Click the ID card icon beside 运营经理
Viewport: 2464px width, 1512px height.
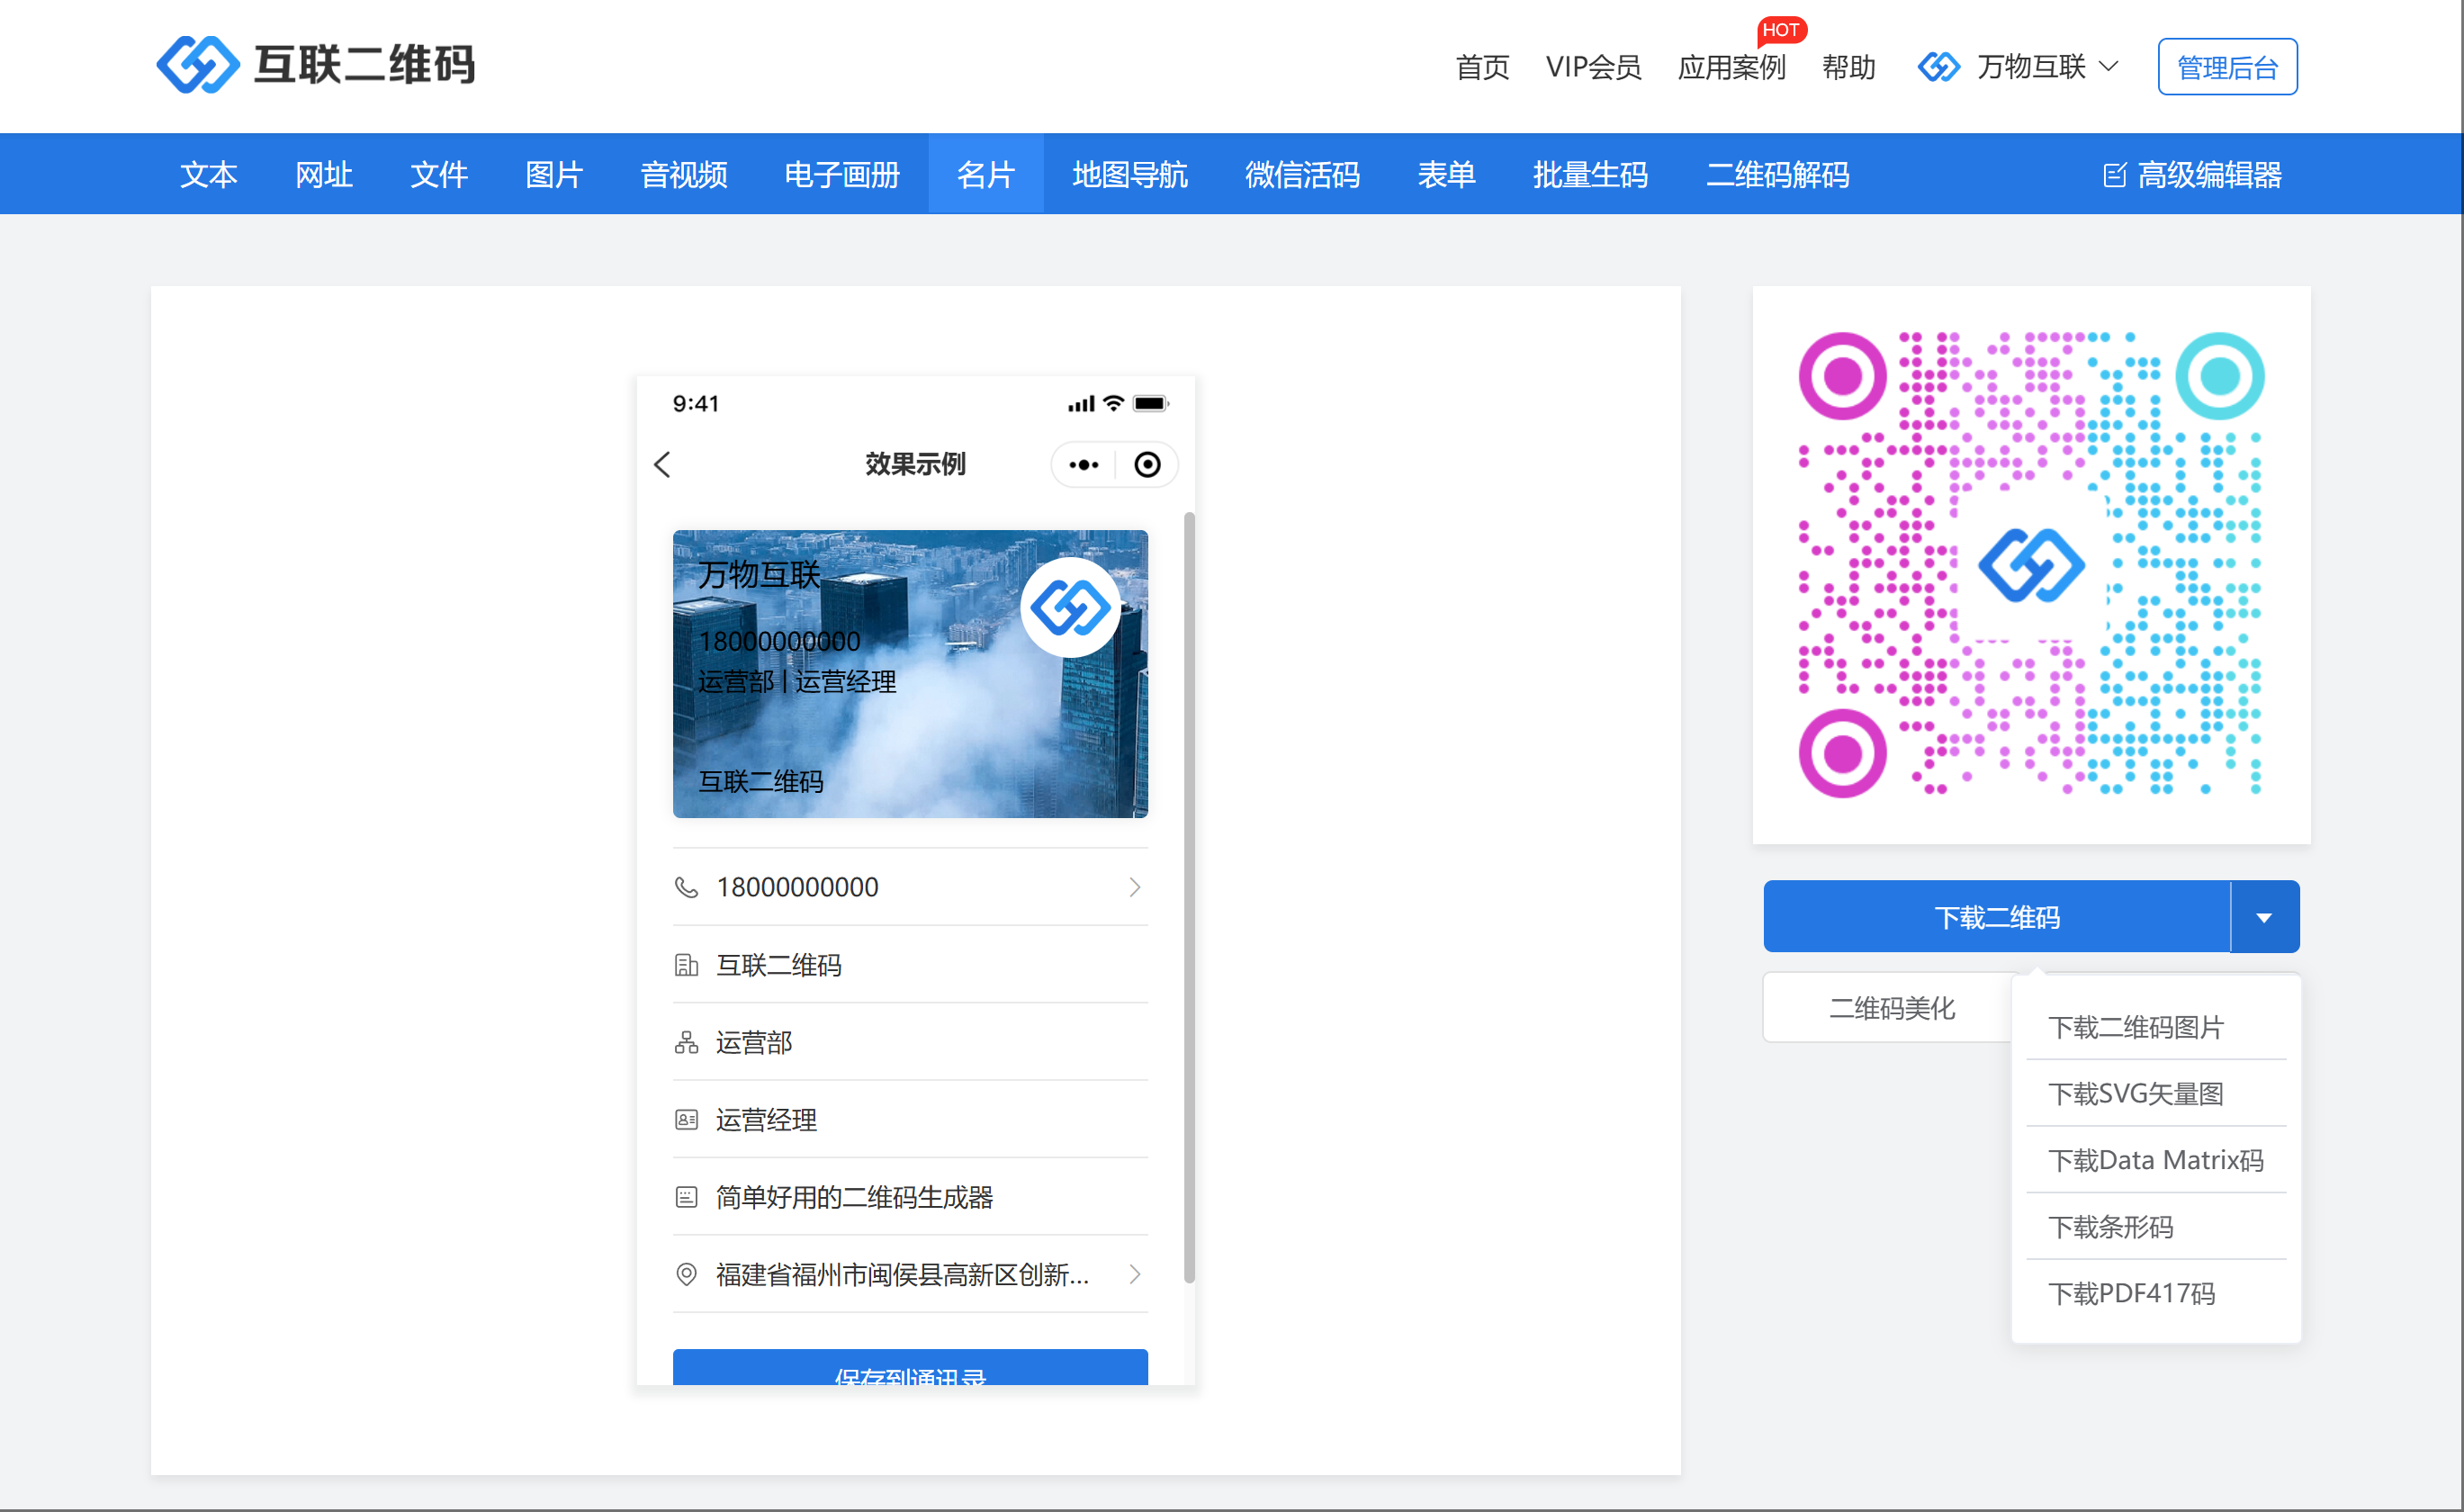click(x=686, y=1120)
